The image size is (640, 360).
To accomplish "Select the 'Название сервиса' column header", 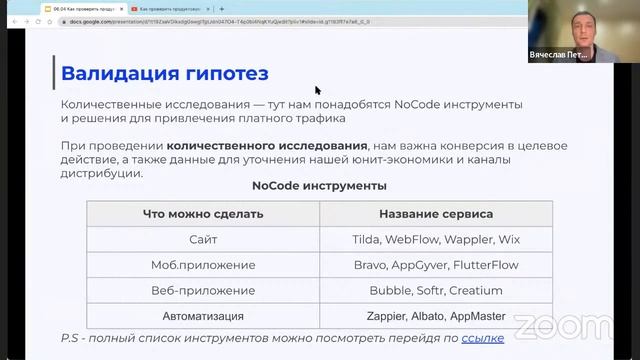I will point(436,214).
